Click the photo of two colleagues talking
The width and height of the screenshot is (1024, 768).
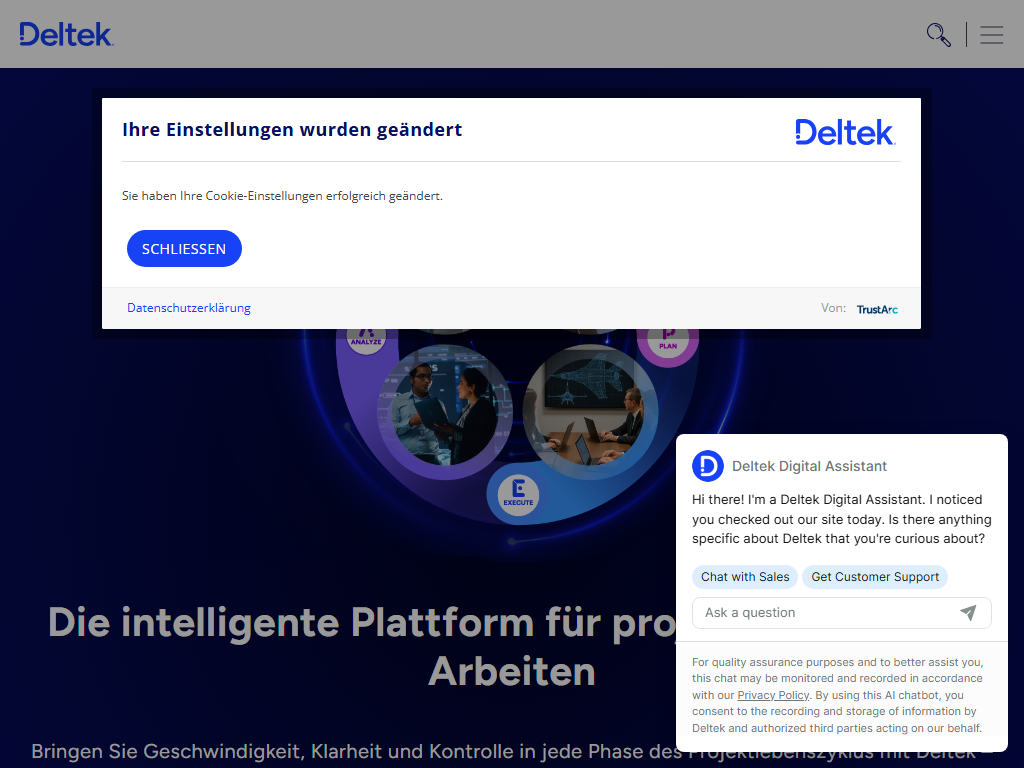tap(445, 411)
